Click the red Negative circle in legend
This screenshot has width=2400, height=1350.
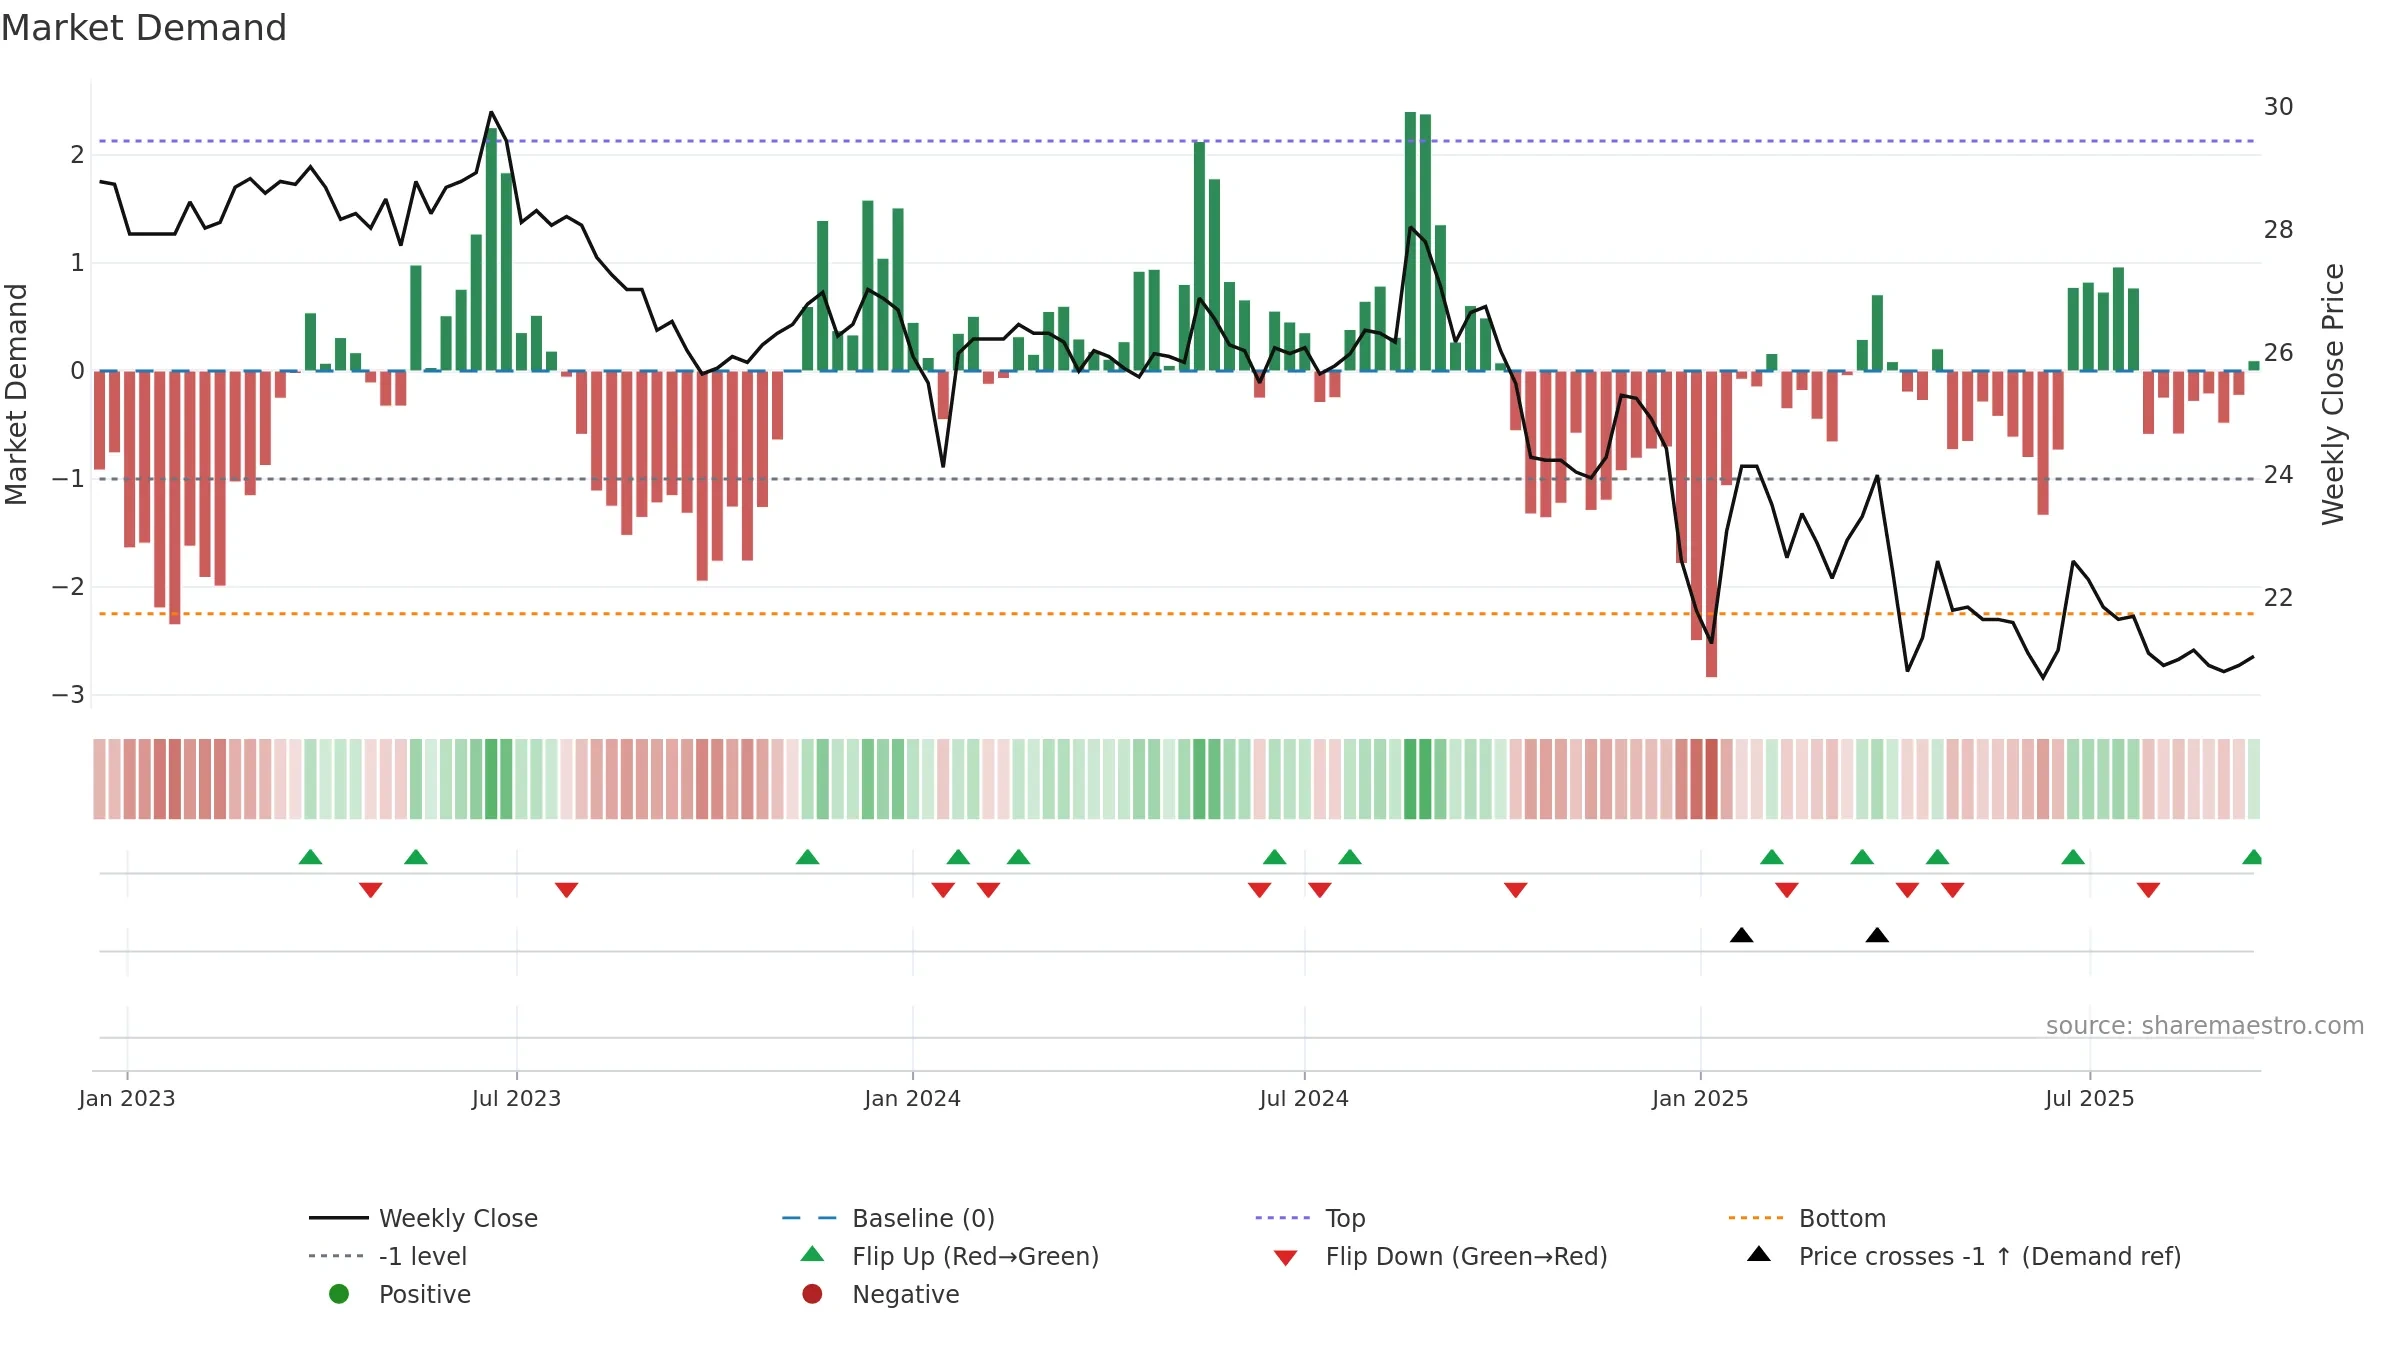click(x=812, y=1294)
